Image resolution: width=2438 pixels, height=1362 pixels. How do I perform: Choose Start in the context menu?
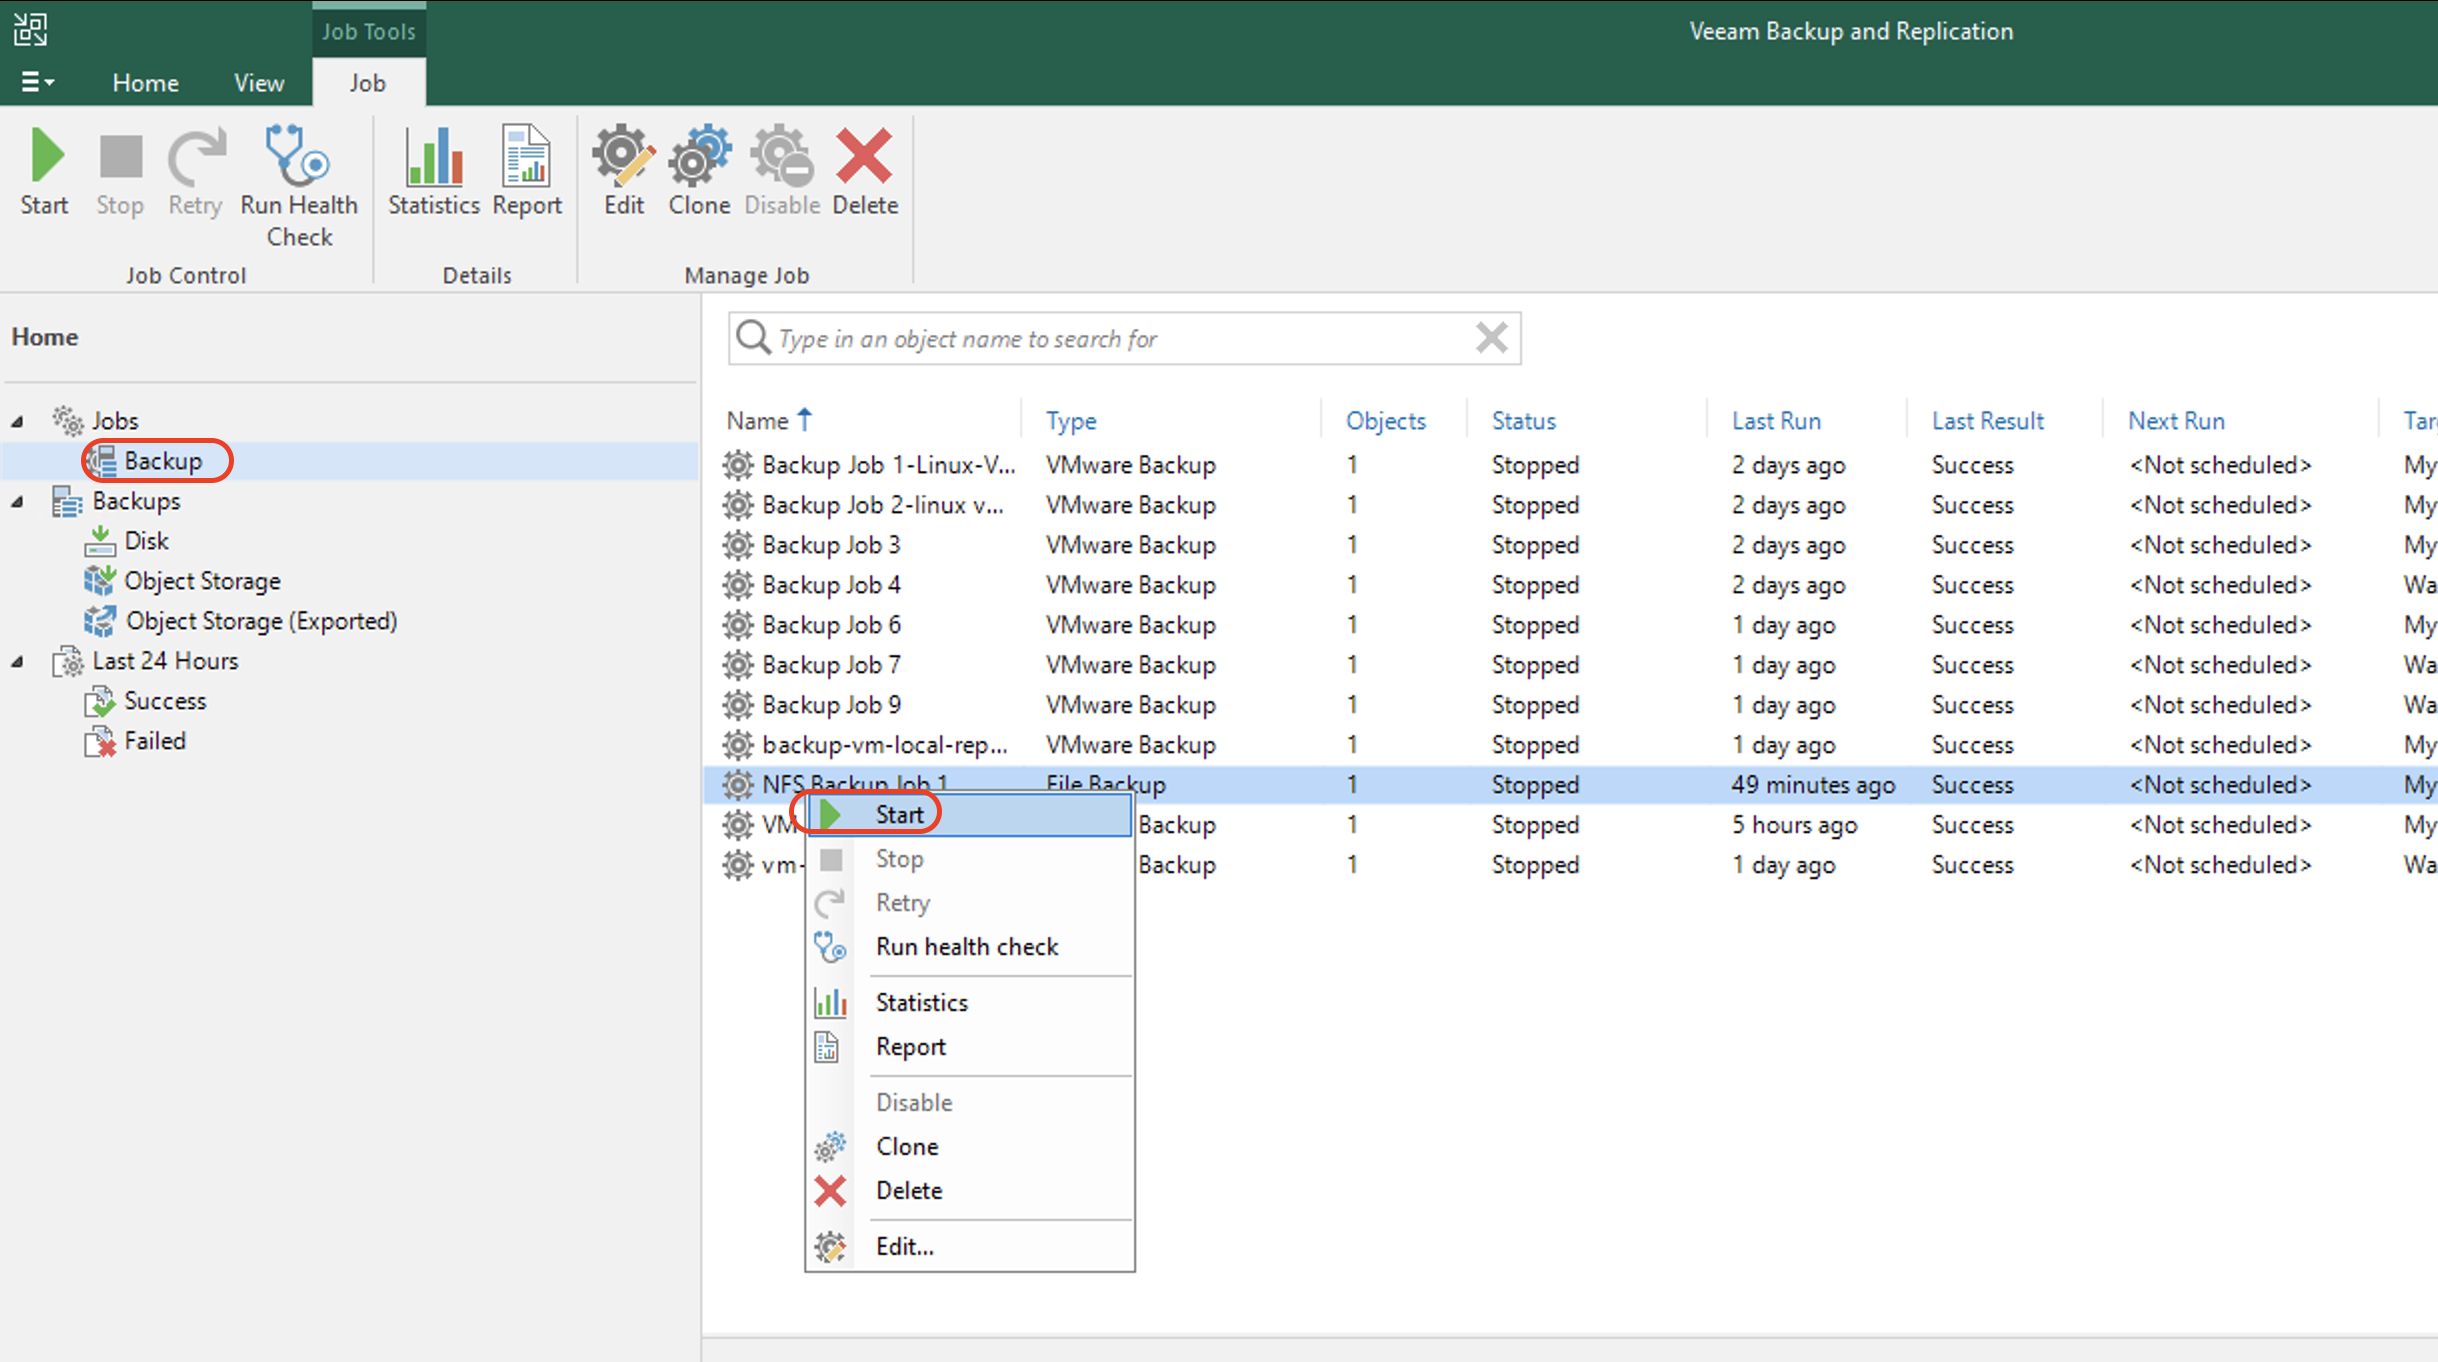pos(969,815)
